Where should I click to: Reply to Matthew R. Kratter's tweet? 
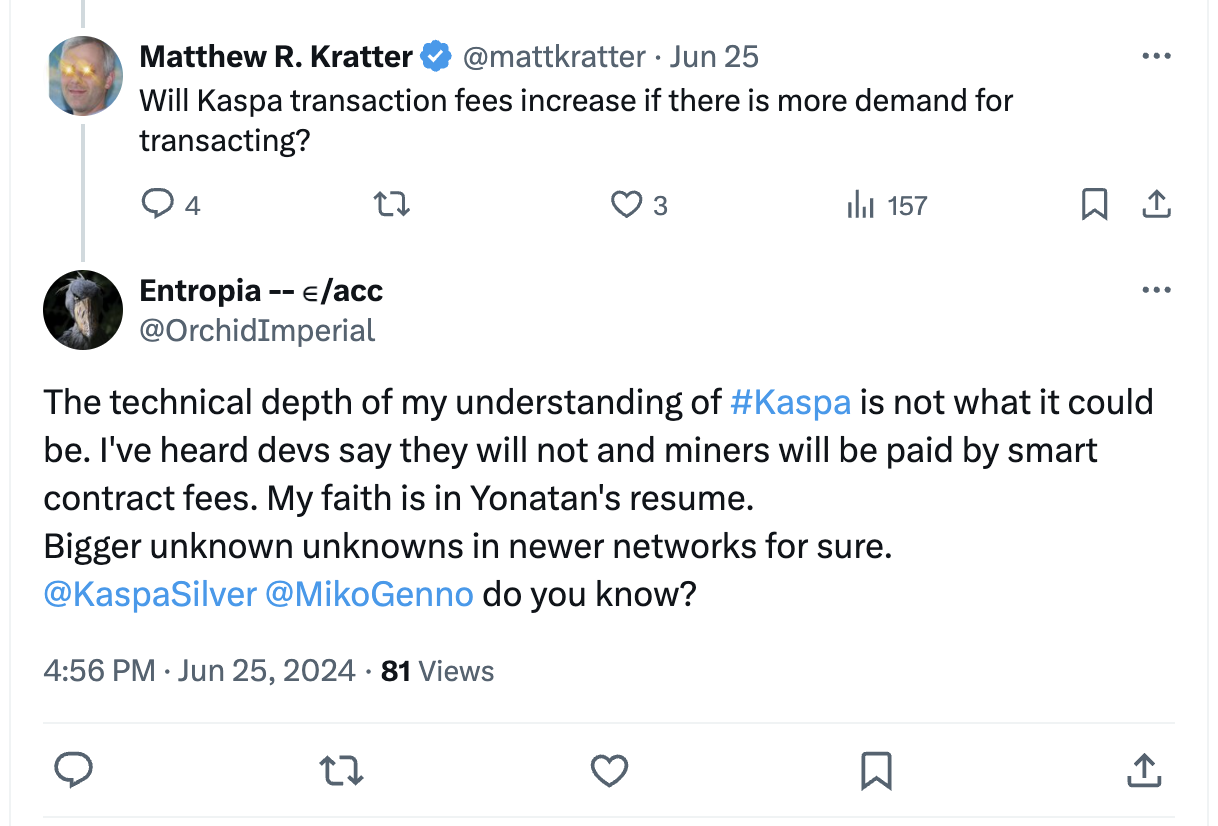[157, 205]
